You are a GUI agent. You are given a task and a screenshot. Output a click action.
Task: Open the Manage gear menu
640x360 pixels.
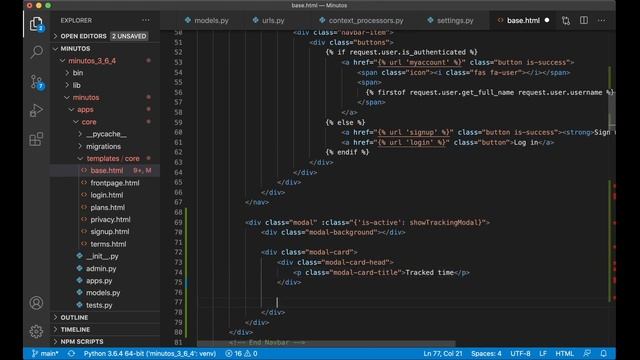[x=36, y=331]
